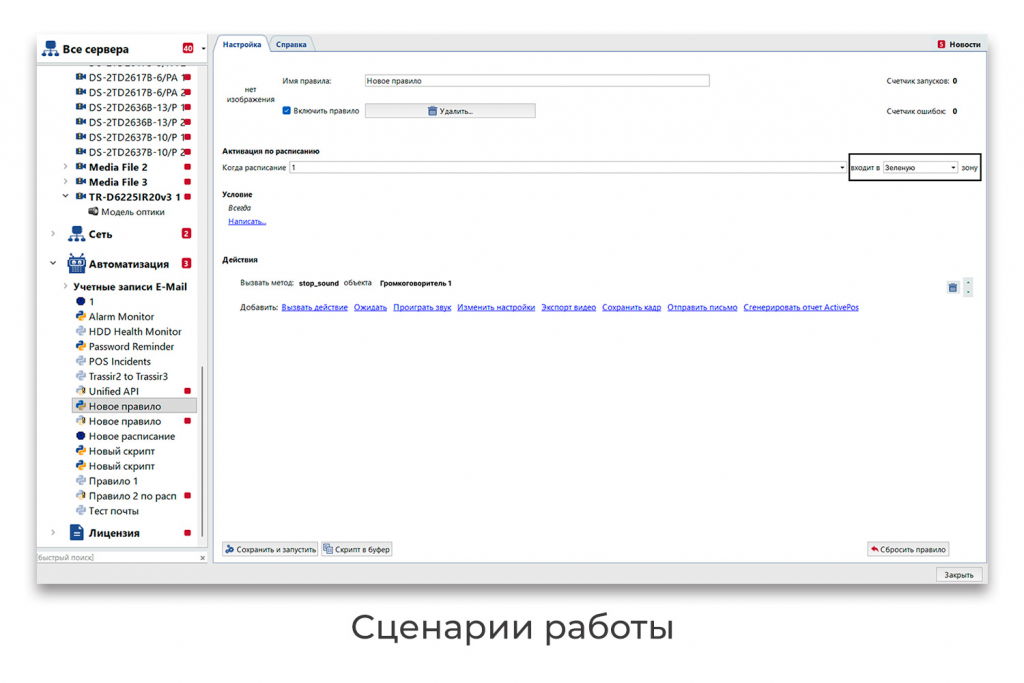Open the arrow menu beside Все сервера
1024x683 pixels.
point(203,49)
